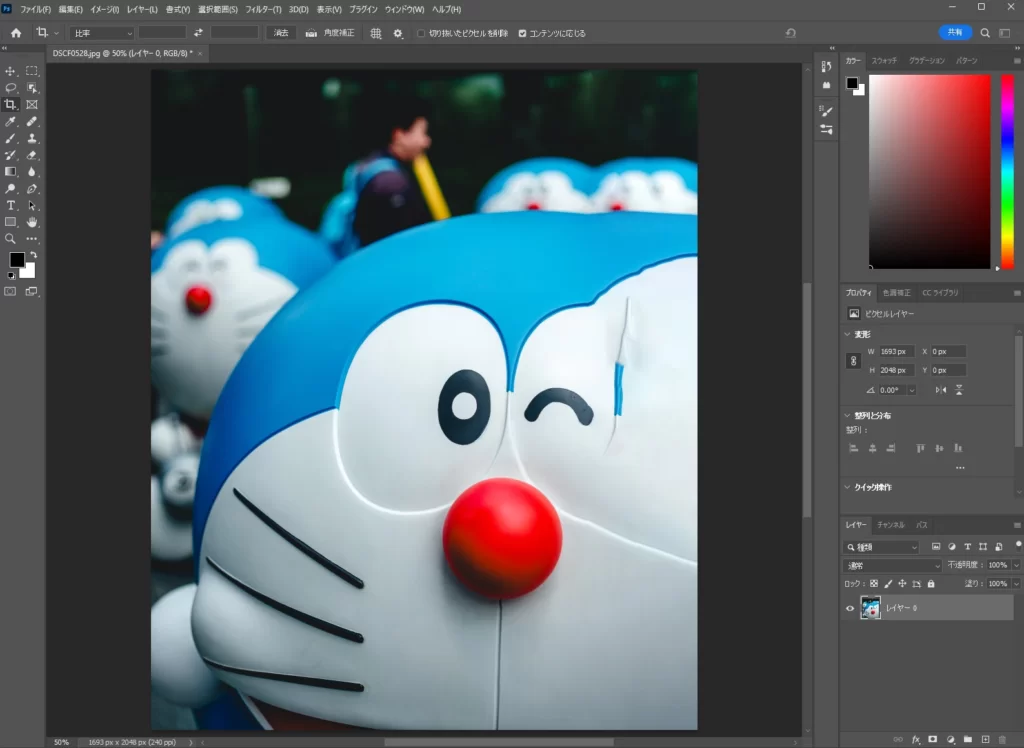1024x748 pixels.
Task: Open the フィルター(T) menu
Action: pos(263,10)
